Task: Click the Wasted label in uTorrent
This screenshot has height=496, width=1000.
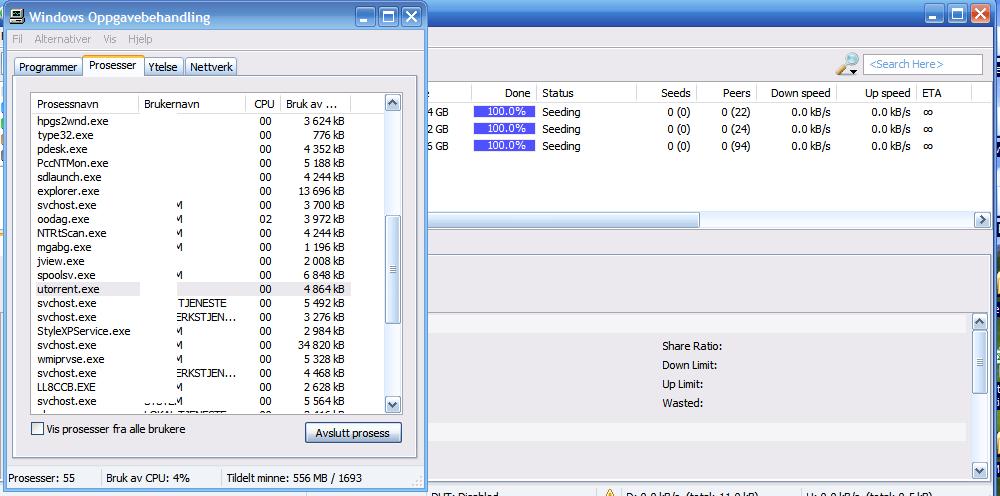Action: click(x=682, y=403)
